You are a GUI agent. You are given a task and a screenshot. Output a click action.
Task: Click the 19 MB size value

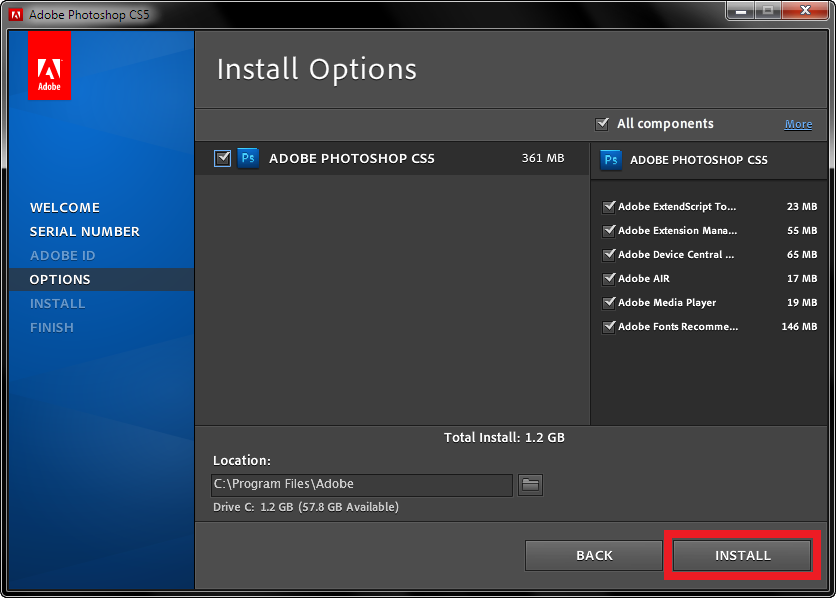pos(802,303)
